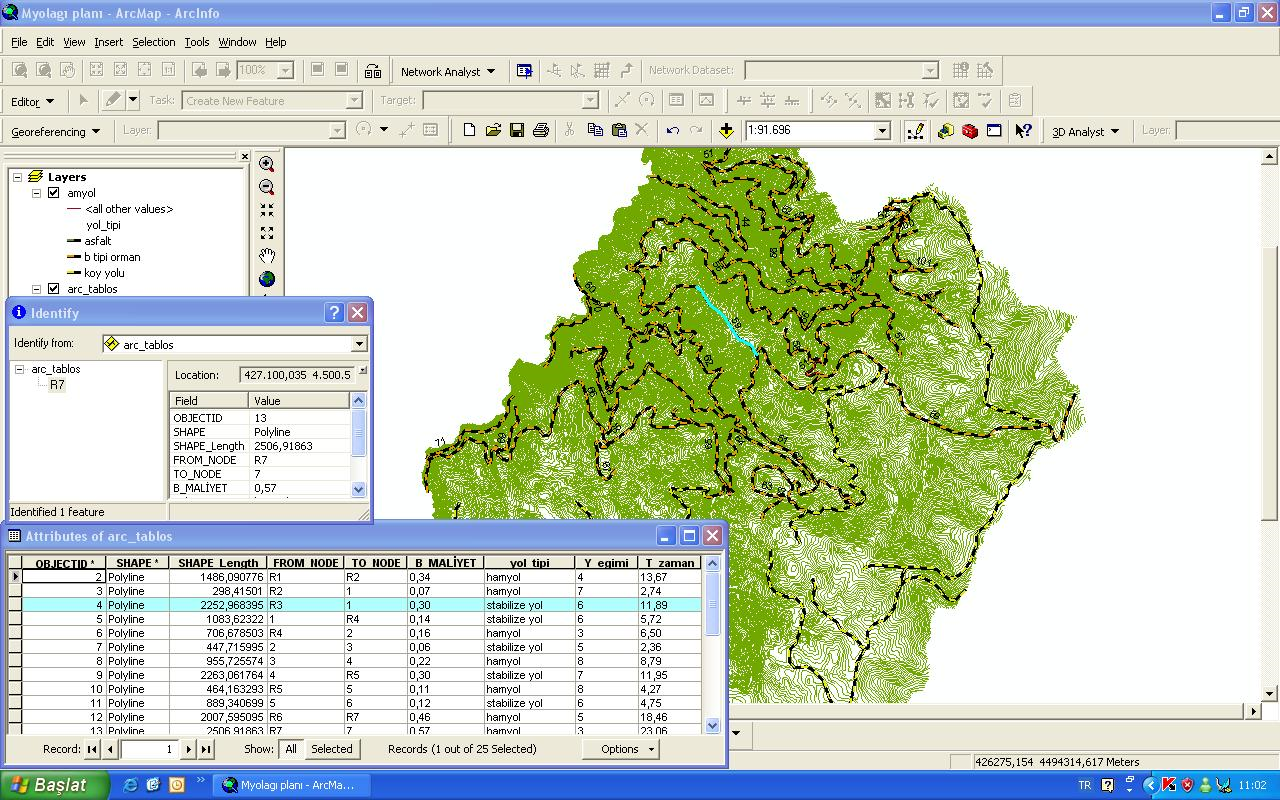Open the Identify from dropdown

coord(359,344)
